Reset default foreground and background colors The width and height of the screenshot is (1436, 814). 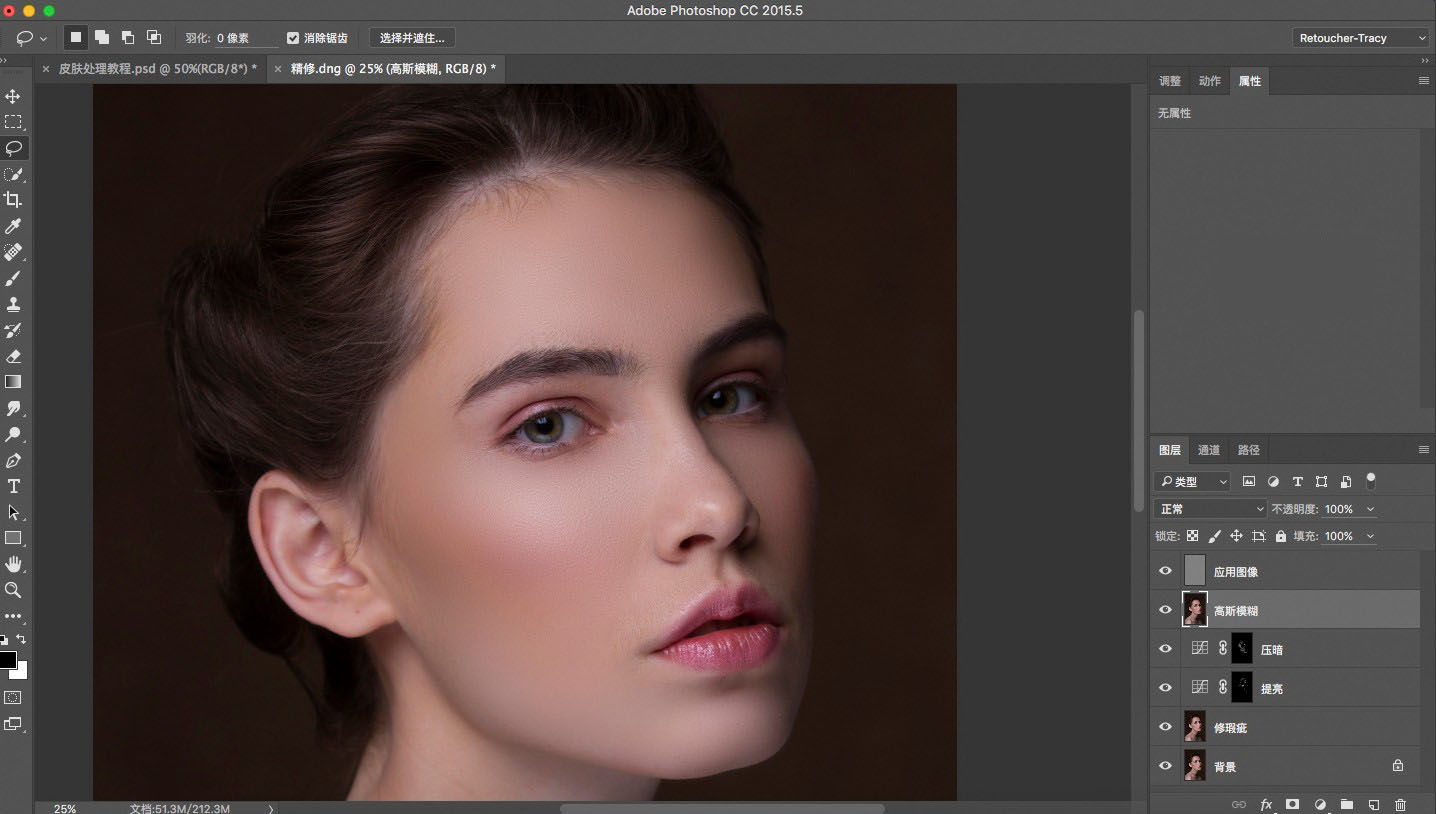[4, 639]
